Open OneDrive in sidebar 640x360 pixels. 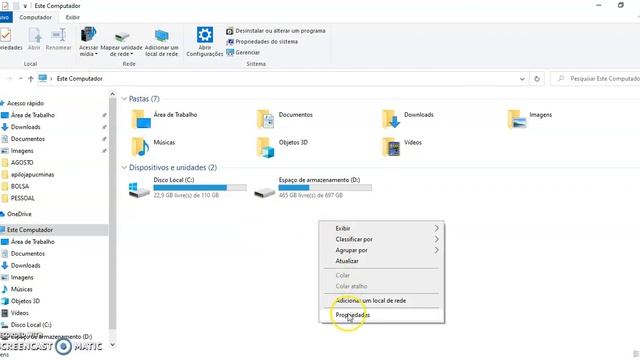tap(19, 214)
